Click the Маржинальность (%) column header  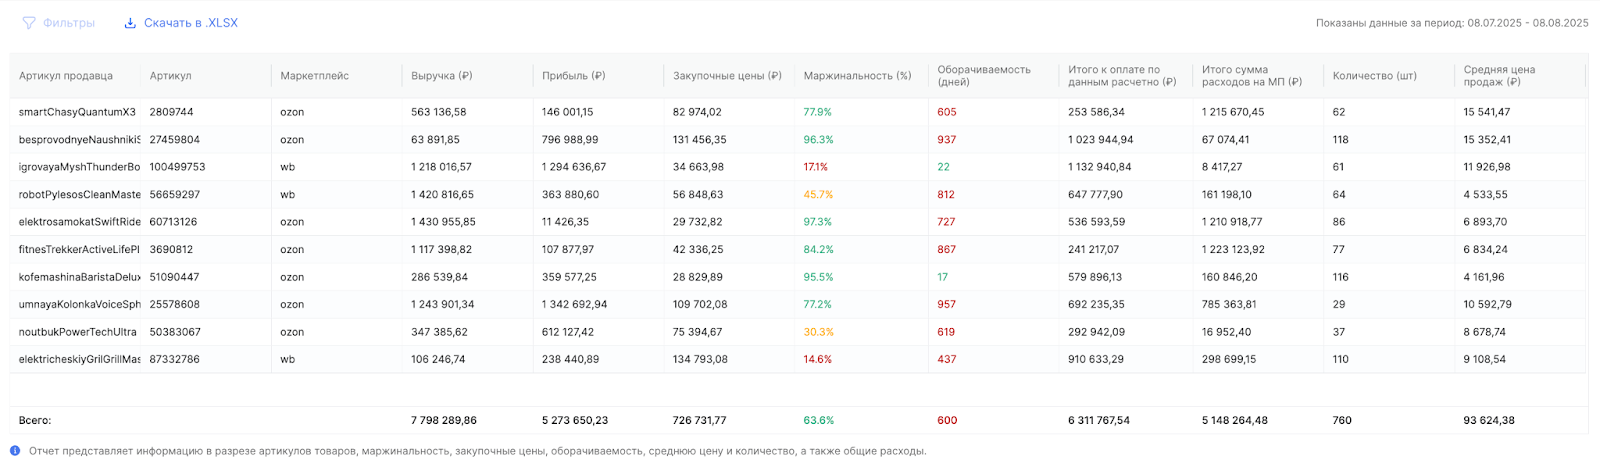[x=857, y=76]
